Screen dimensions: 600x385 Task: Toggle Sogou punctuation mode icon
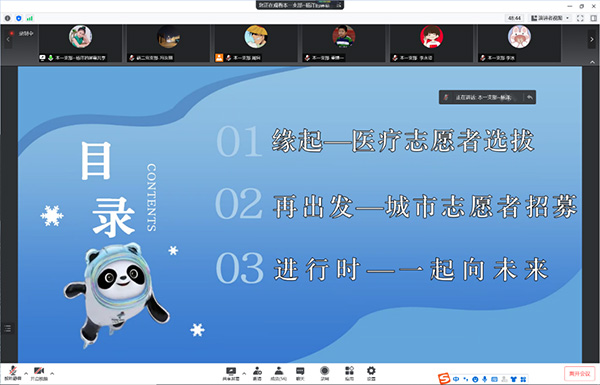click(x=466, y=379)
